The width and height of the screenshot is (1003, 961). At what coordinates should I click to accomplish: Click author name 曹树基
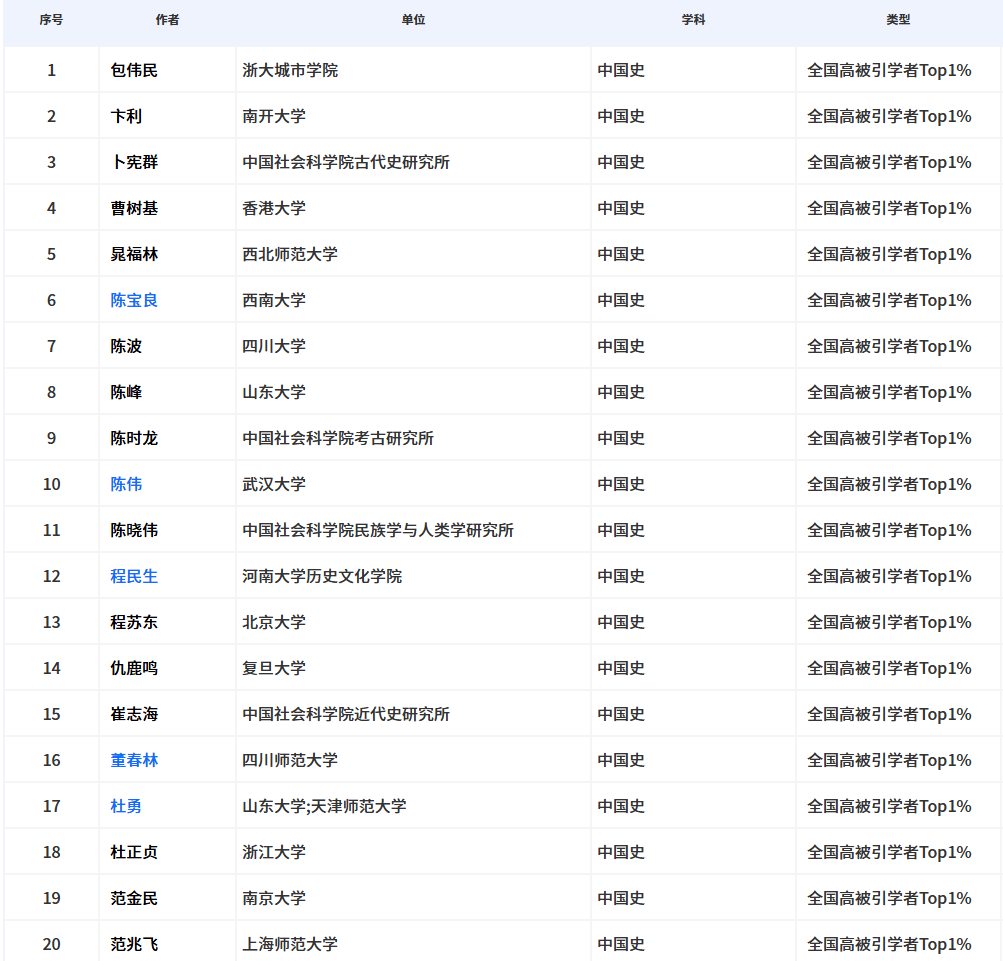(x=134, y=208)
